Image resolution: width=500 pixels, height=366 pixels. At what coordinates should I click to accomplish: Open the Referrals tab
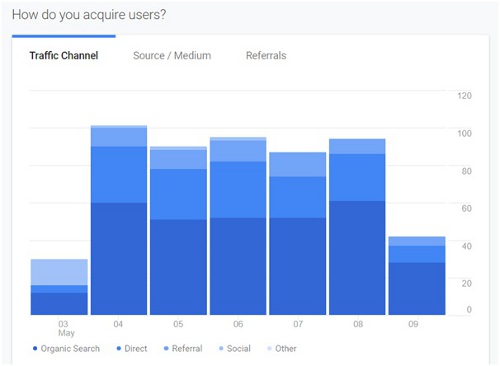266,55
